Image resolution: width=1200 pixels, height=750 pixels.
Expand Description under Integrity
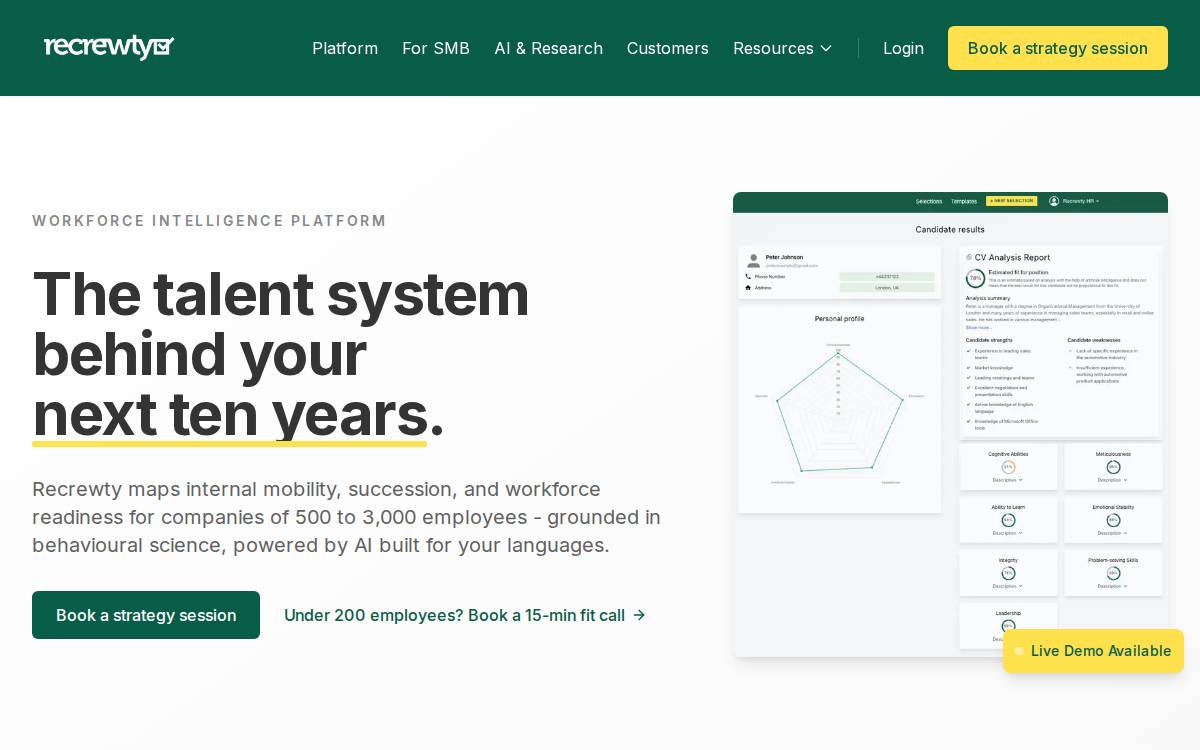(x=1007, y=586)
